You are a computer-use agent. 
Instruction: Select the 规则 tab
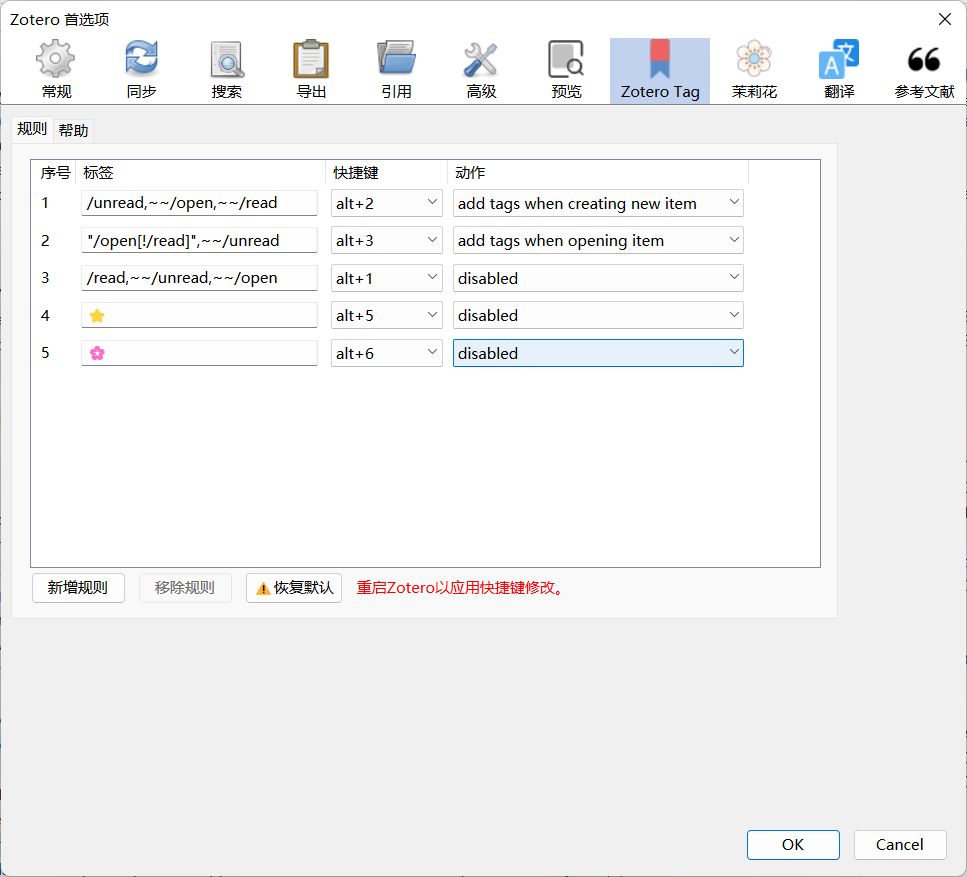pos(31,130)
